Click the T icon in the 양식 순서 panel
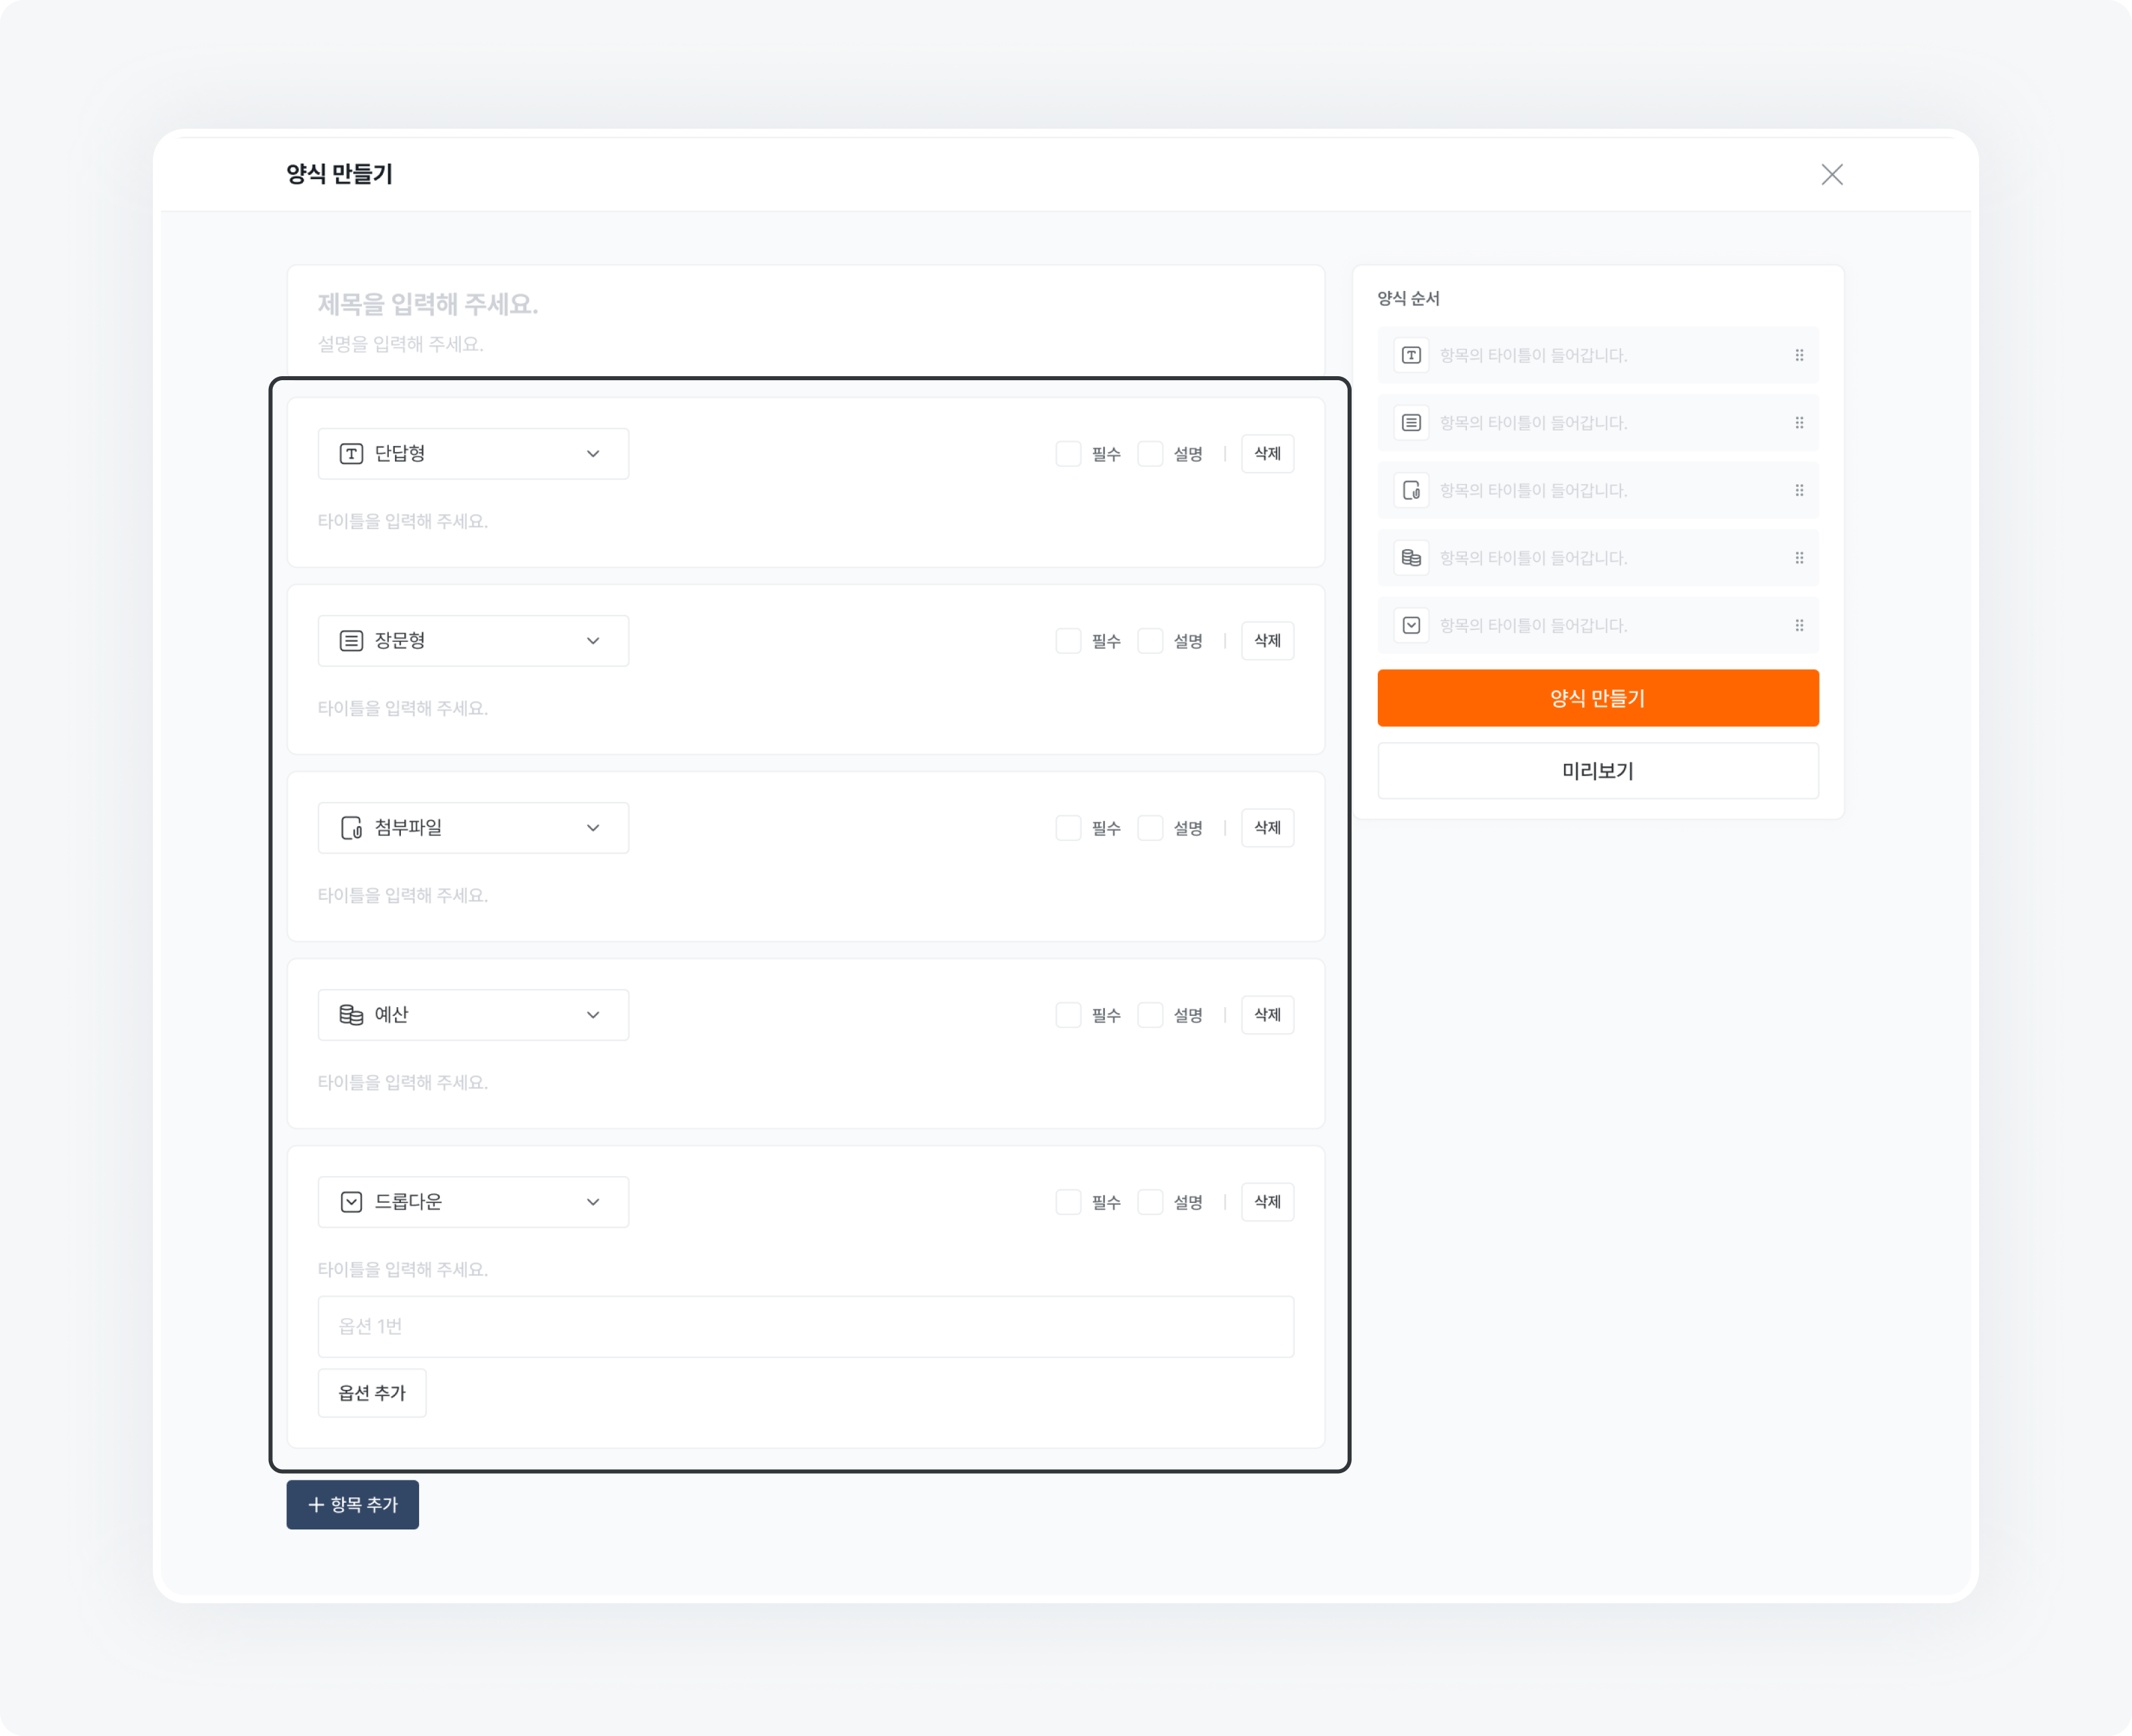 click(1410, 355)
